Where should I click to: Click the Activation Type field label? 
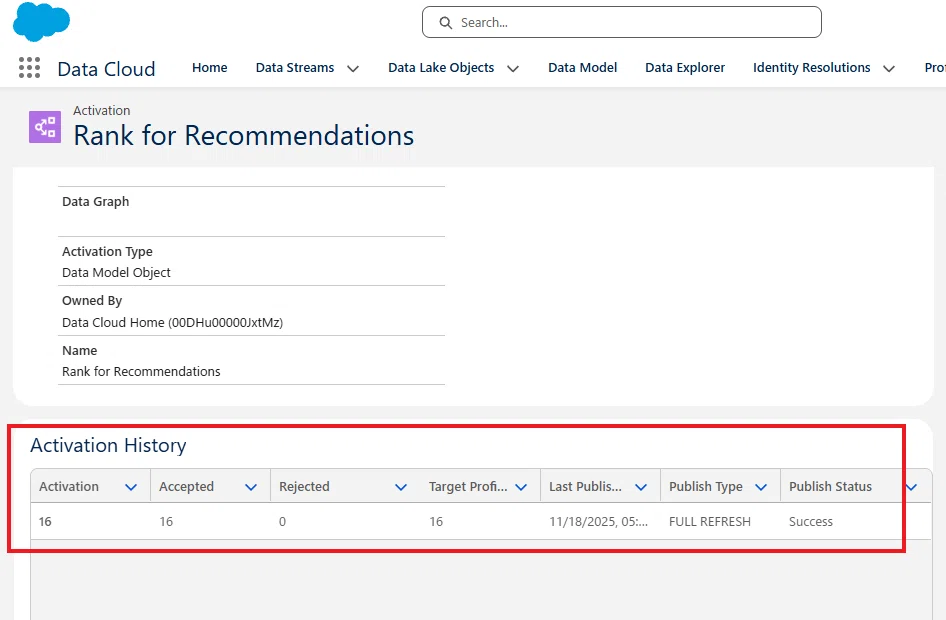pyautogui.click(x=107, y=251)
